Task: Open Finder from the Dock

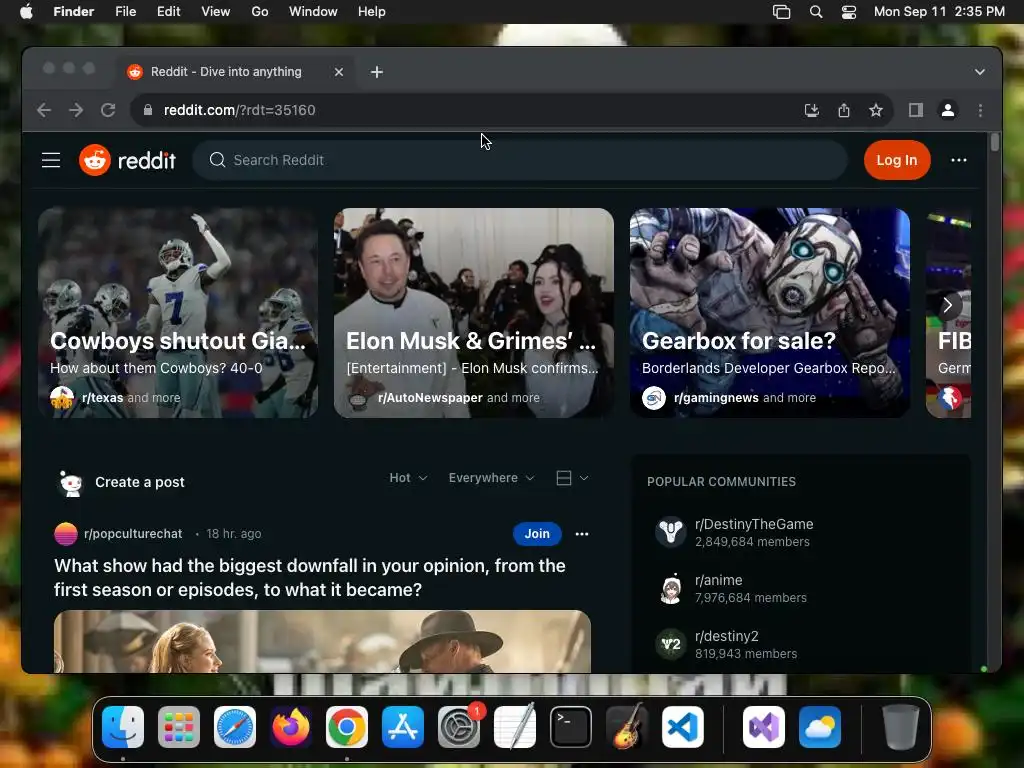Action: click(123, 727)
